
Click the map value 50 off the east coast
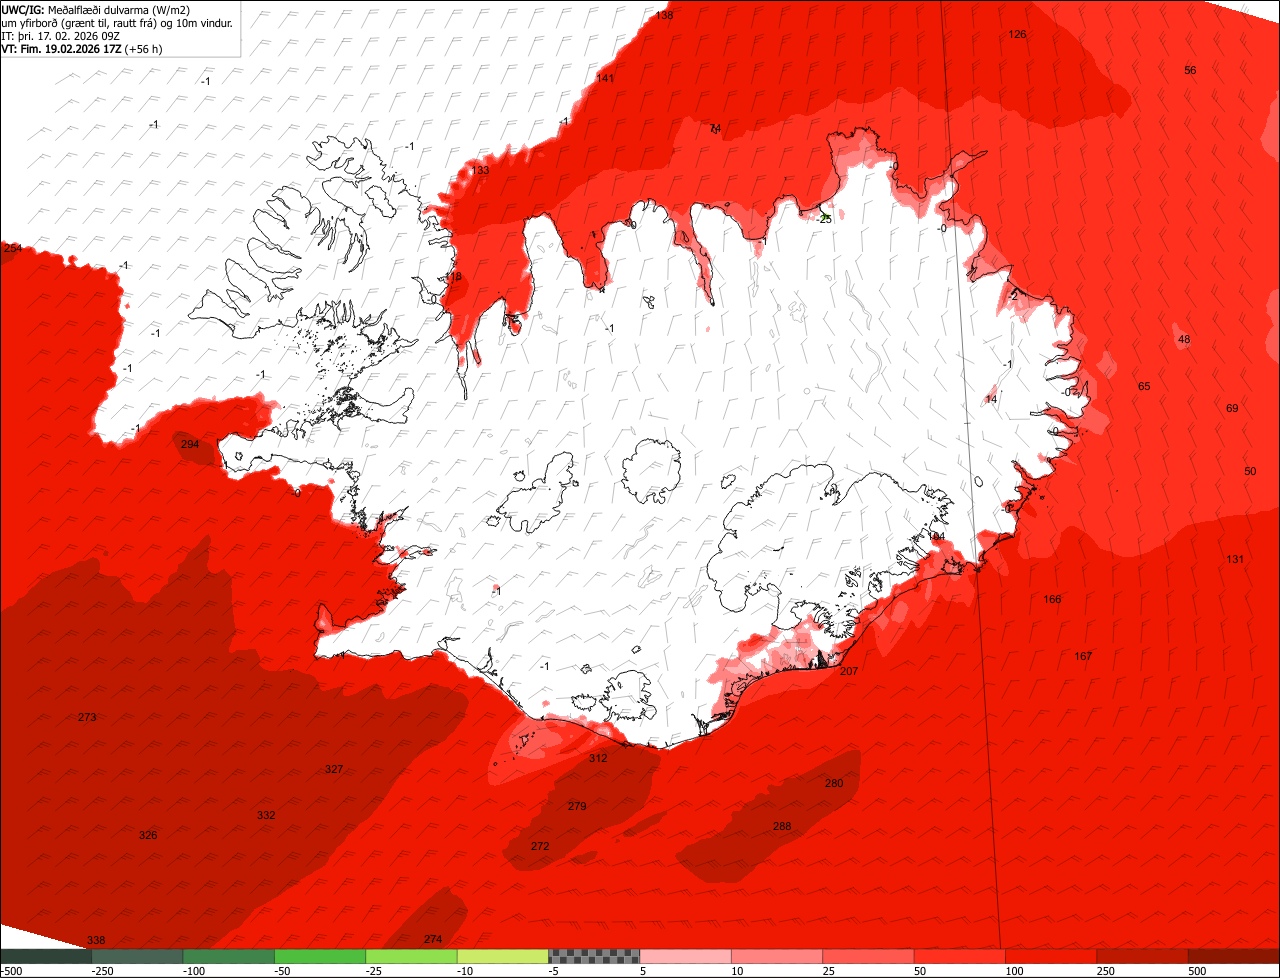coord(1250,471)
